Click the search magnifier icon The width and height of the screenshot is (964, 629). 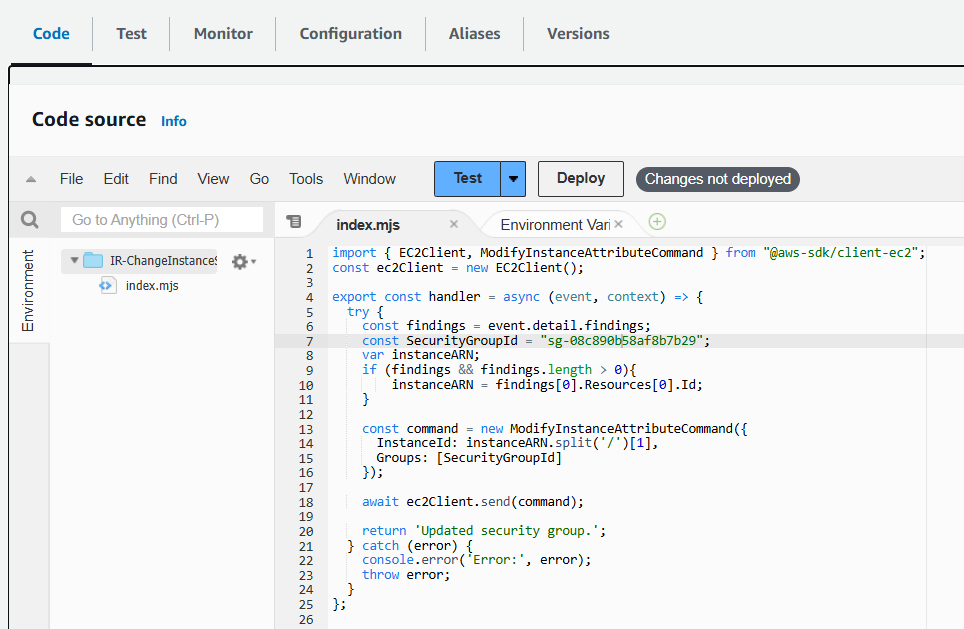[30, 220]
